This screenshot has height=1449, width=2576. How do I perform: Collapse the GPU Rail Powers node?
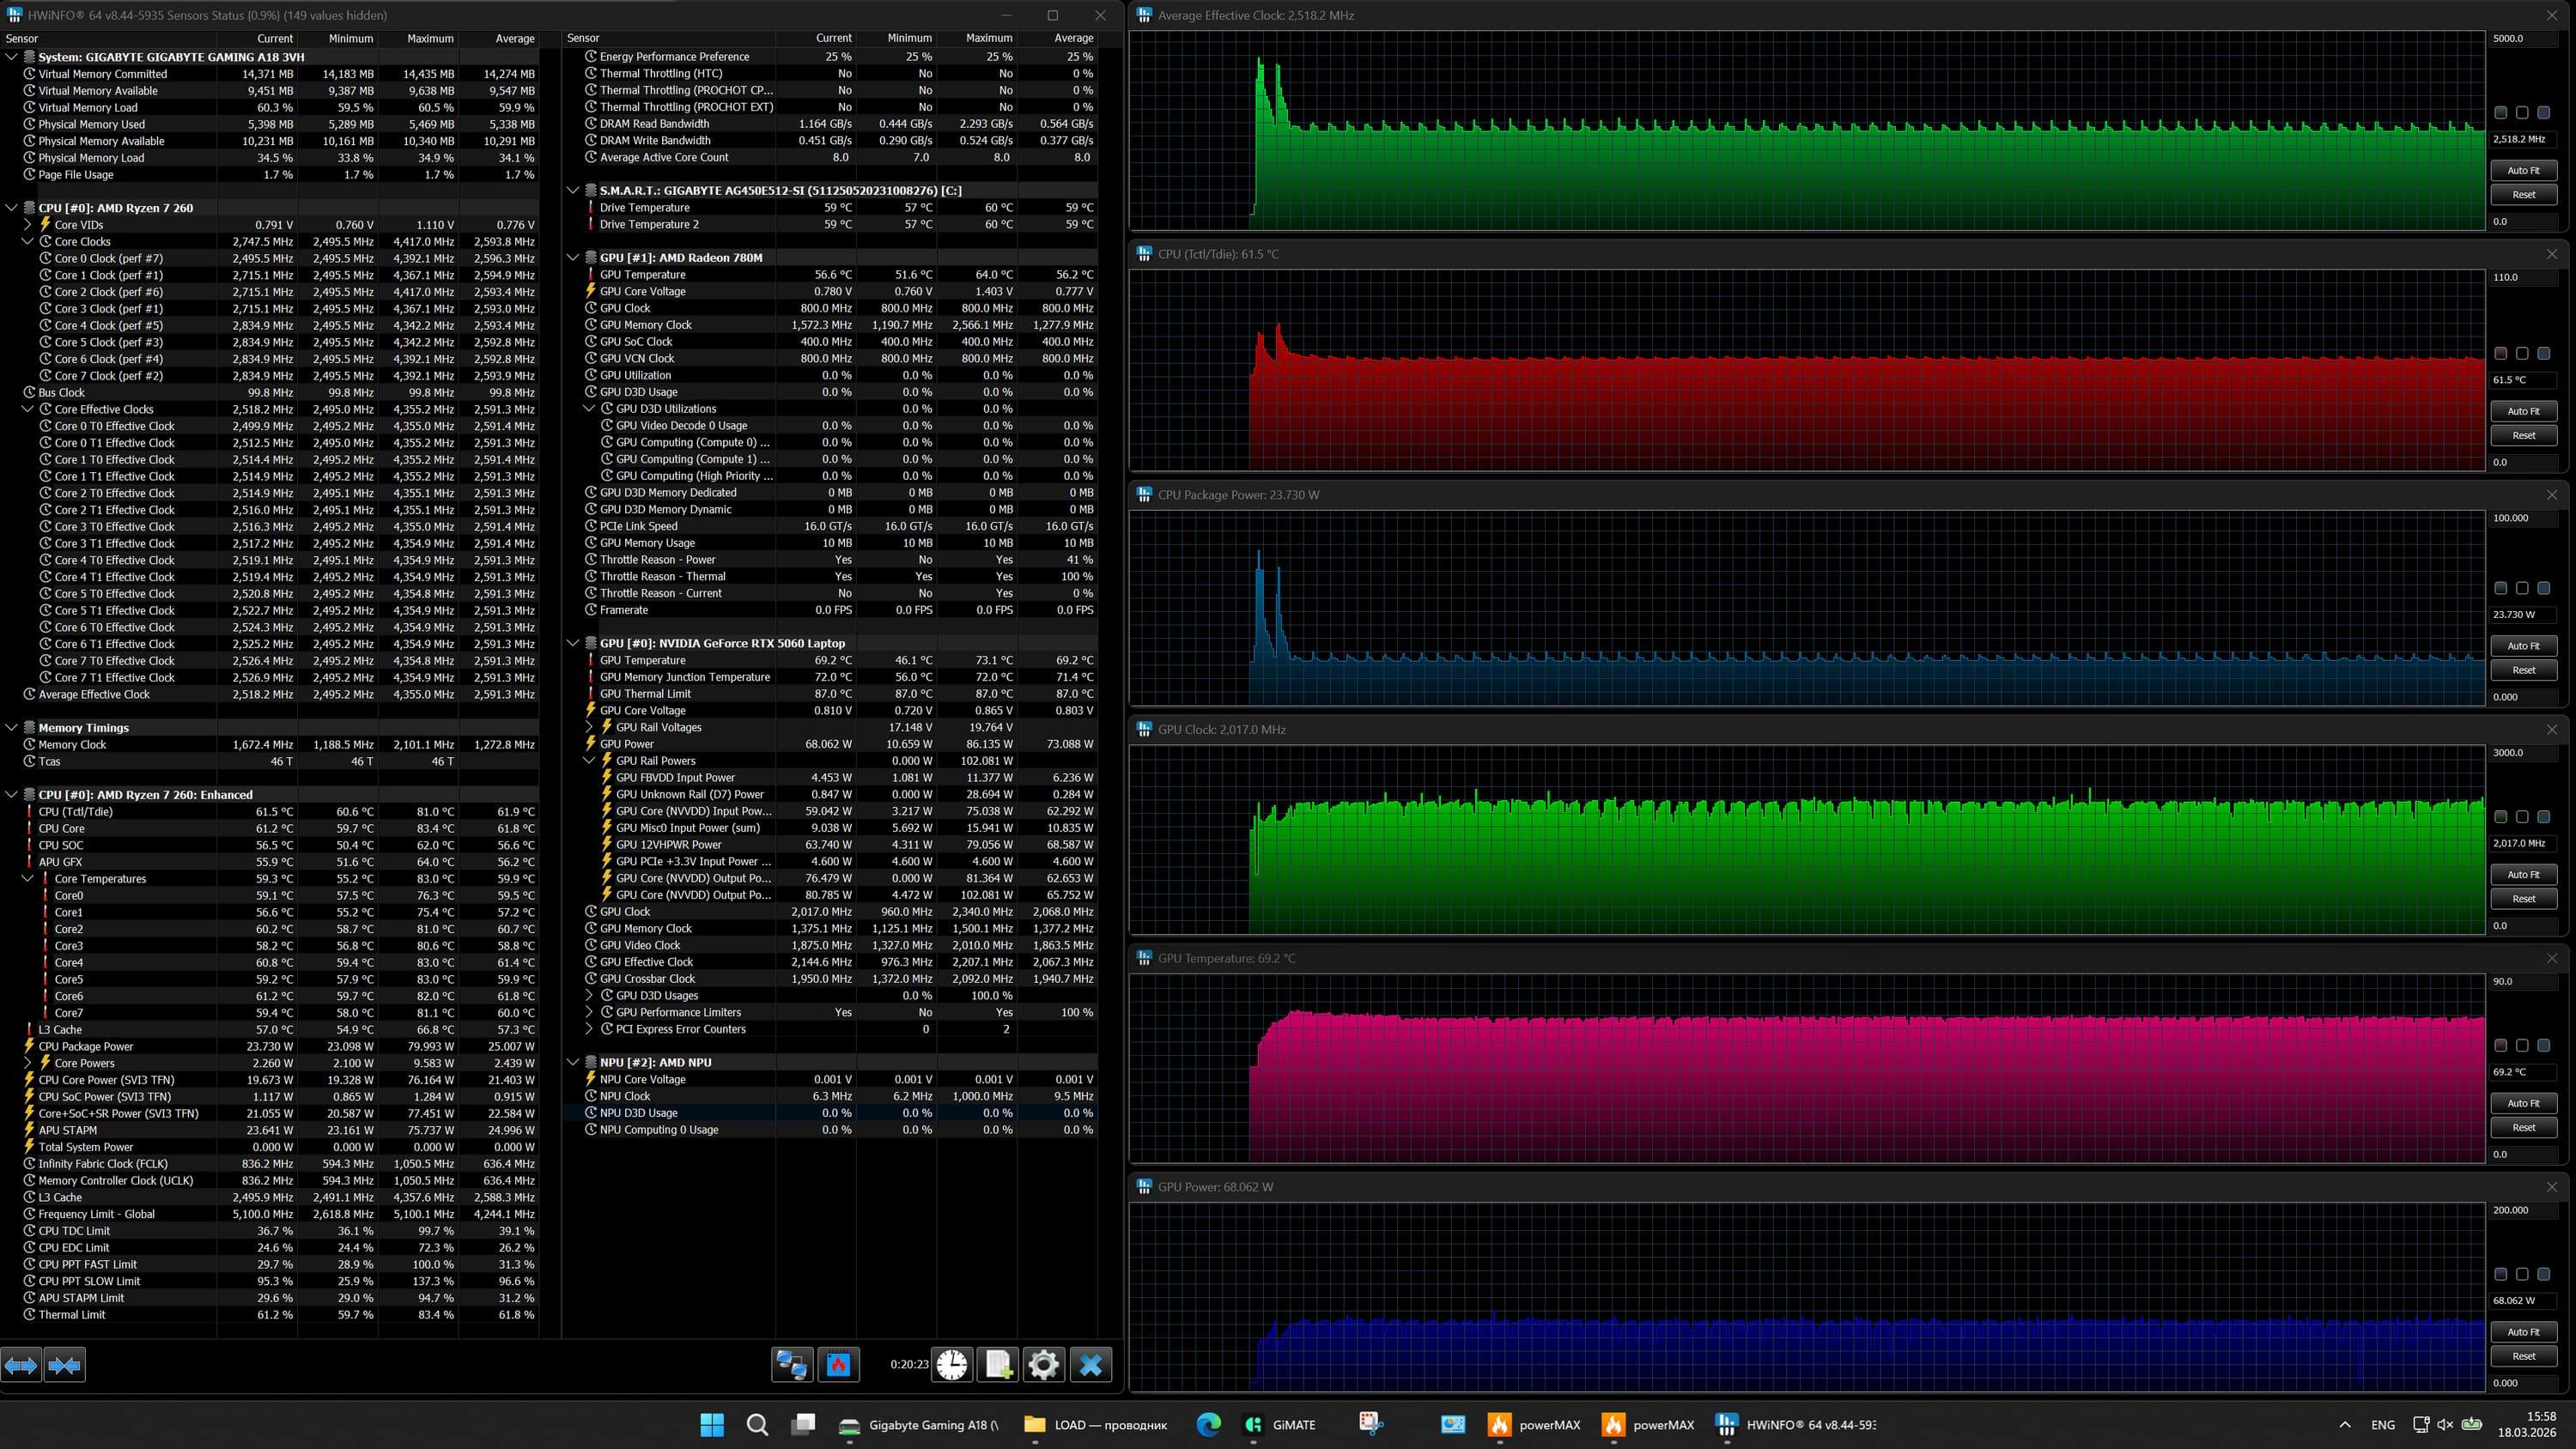pyautogui.click(x=589, y=761)
